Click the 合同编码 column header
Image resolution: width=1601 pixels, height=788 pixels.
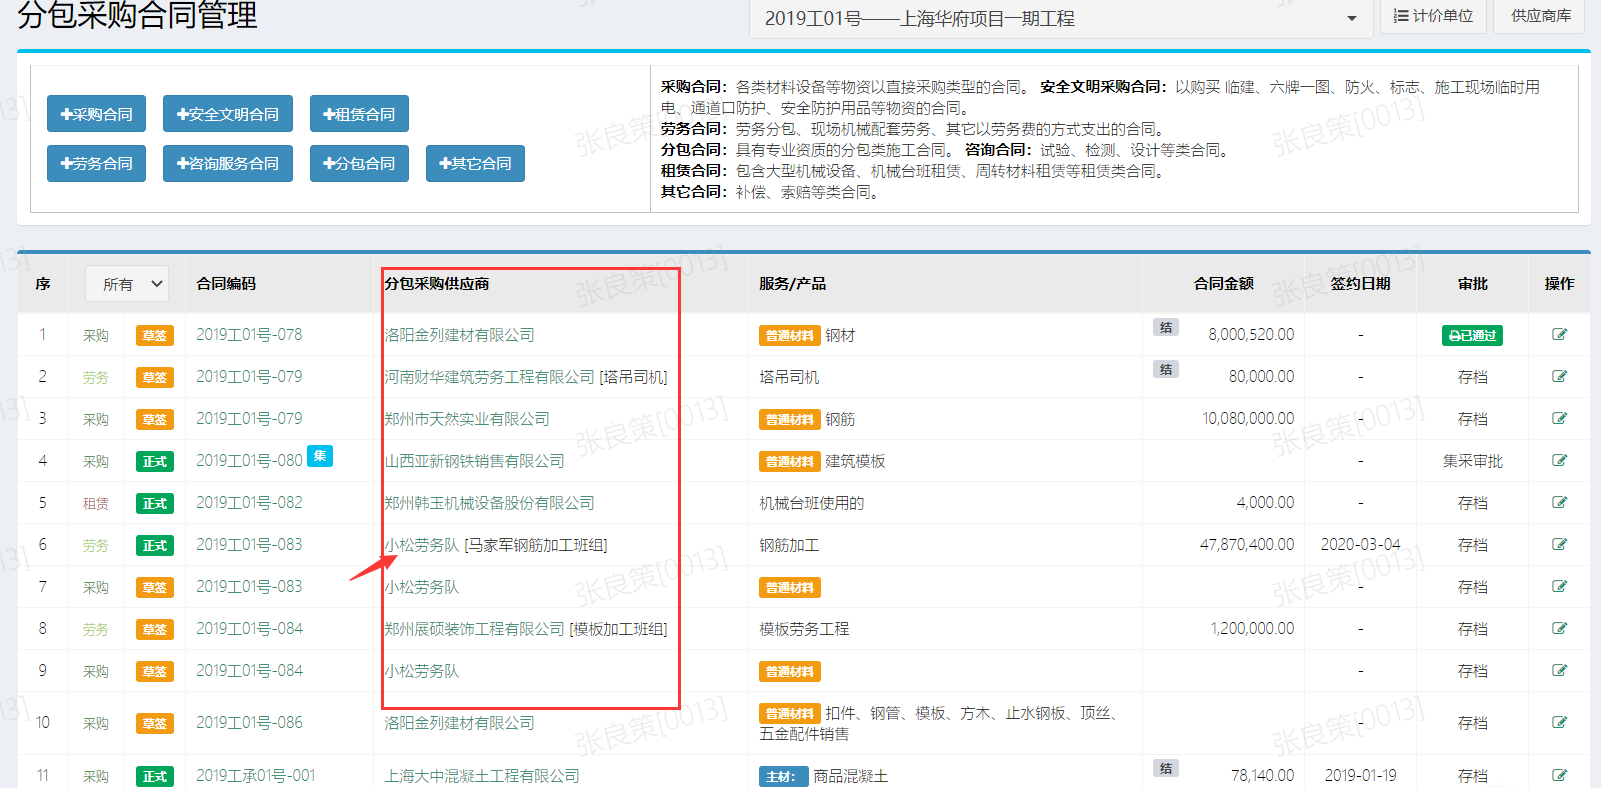pos(226,284)
